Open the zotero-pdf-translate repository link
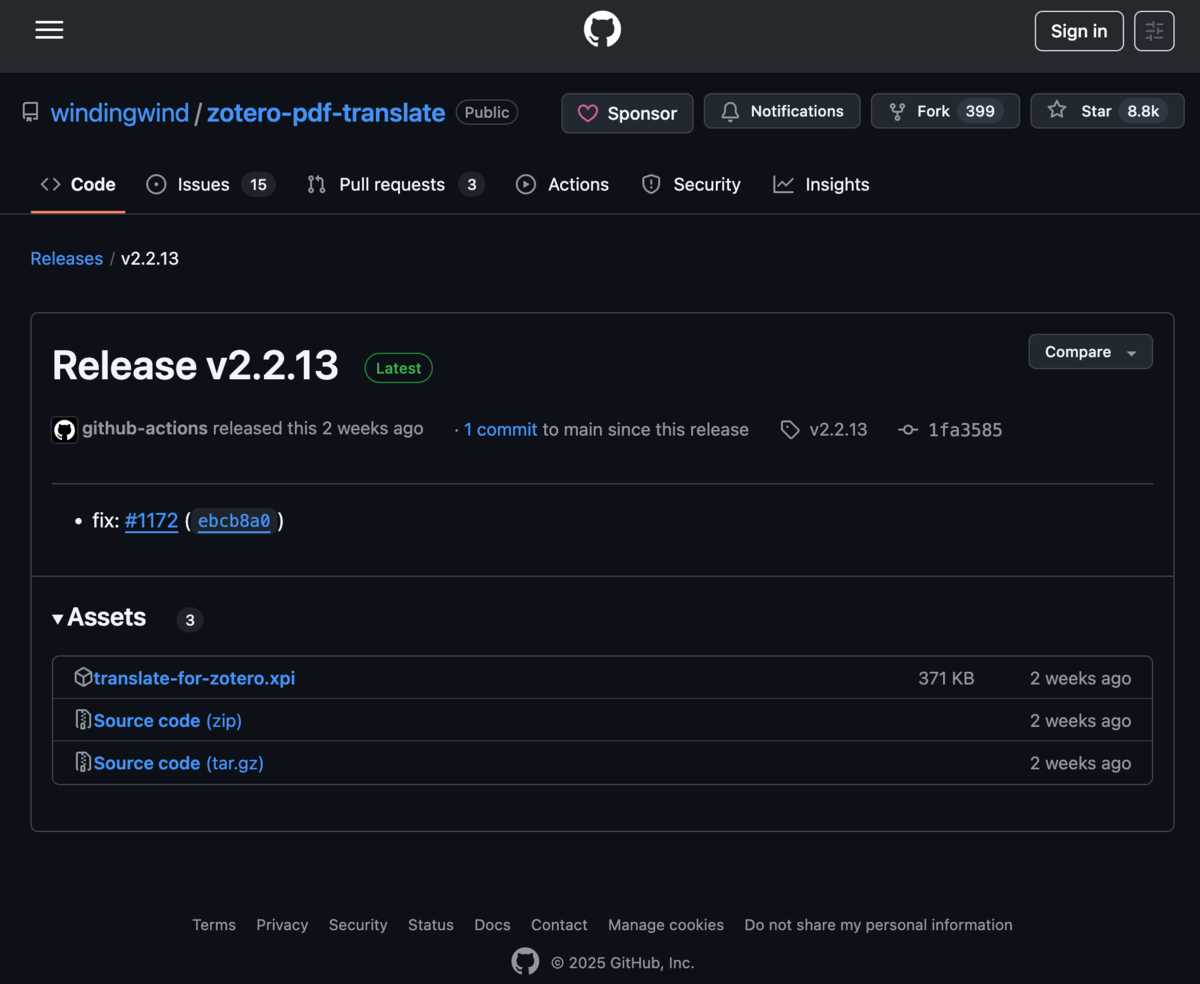This screenshot has height=984, width=1200. click(326, 113)
